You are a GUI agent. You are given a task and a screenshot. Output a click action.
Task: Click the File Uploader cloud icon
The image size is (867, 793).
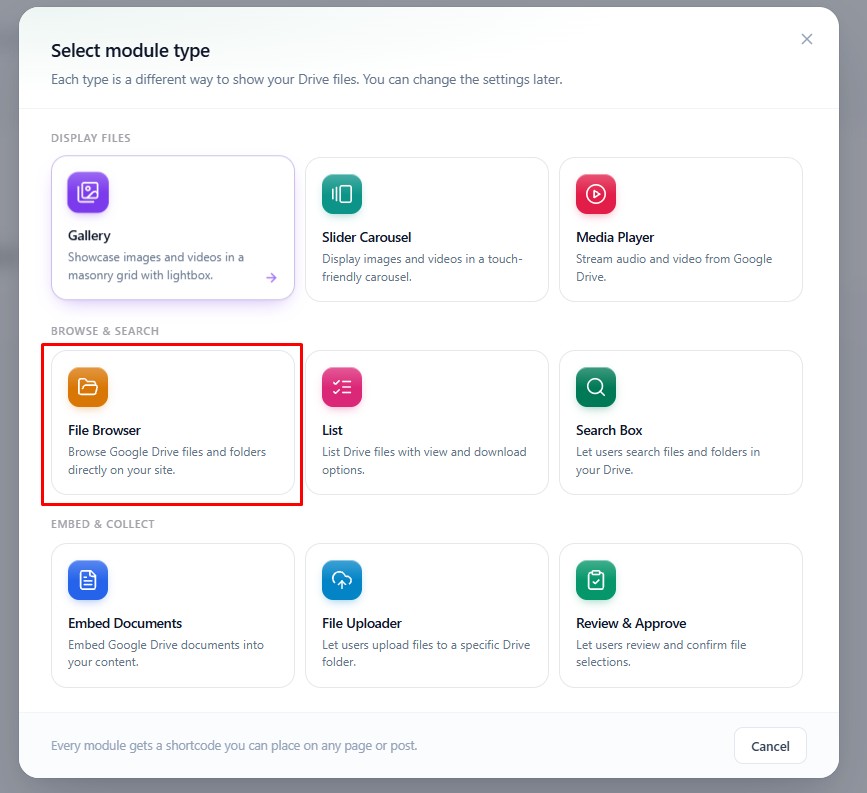342,580
